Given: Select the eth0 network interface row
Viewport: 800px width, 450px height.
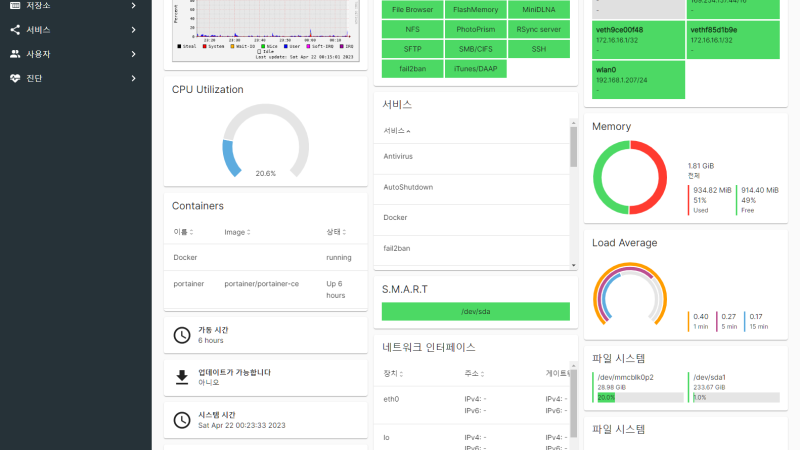Looking at the screenshot, I should [471, 405].
